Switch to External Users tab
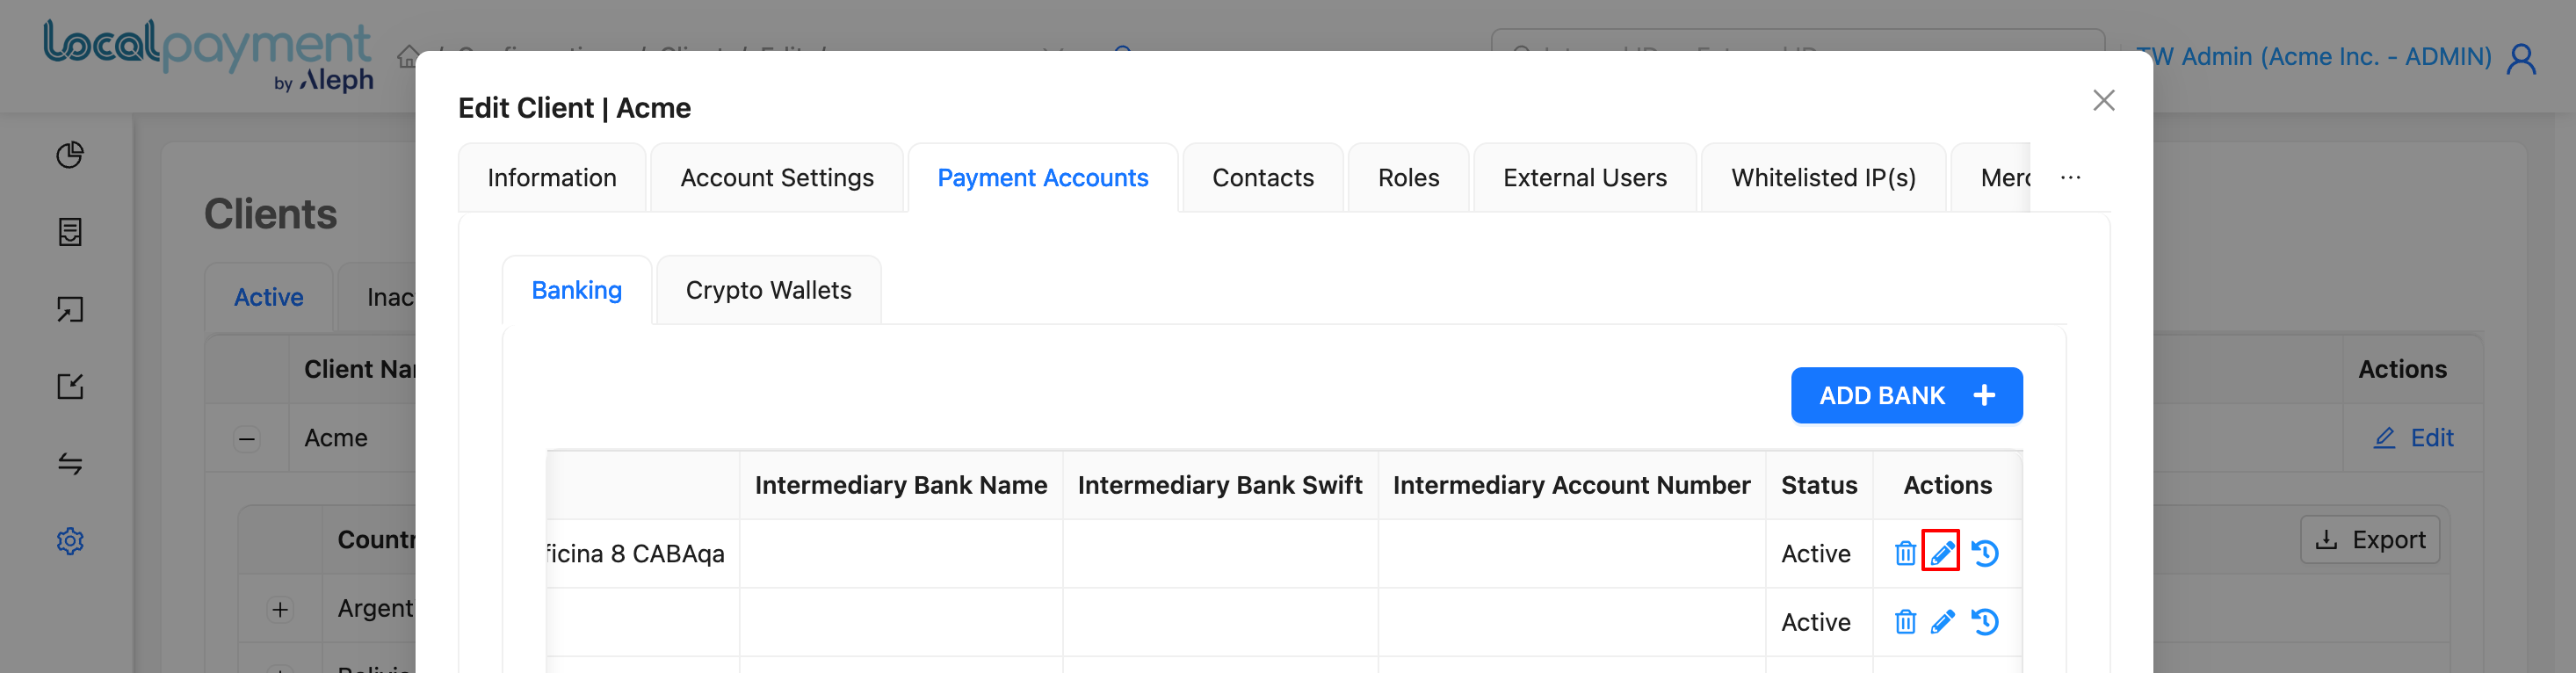The width and height of the screenshot is (2576, 673). (x=1585, y=178)
